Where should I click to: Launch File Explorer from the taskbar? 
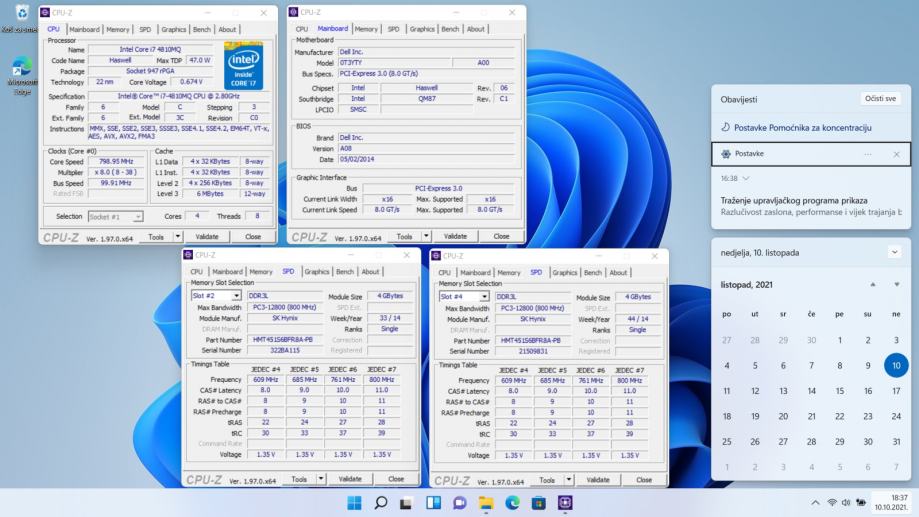coord(486,502)
